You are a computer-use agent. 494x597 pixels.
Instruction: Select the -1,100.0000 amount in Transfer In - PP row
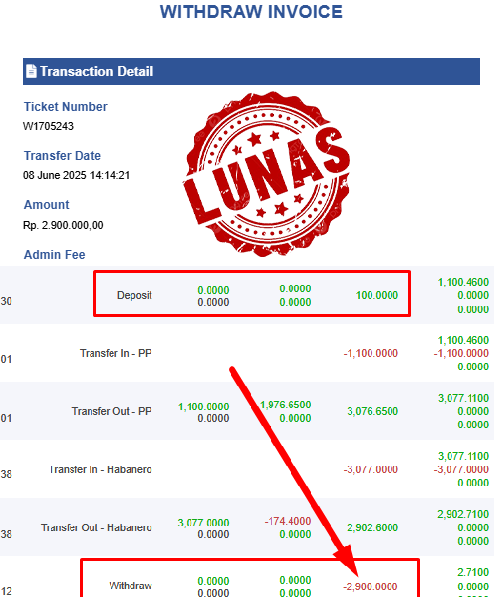click(371, 353)
